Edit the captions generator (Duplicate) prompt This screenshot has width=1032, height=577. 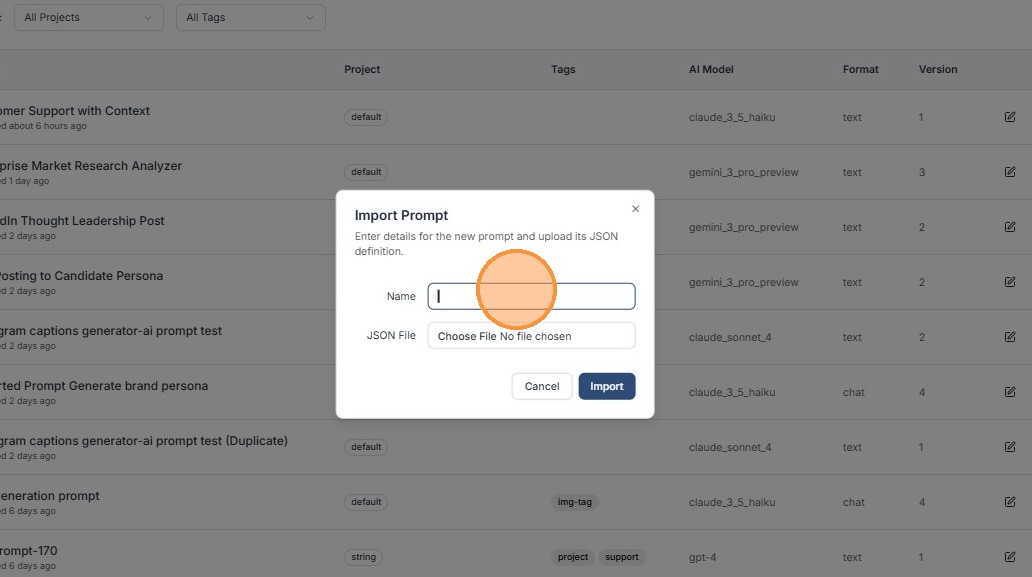pos(1009,447)
